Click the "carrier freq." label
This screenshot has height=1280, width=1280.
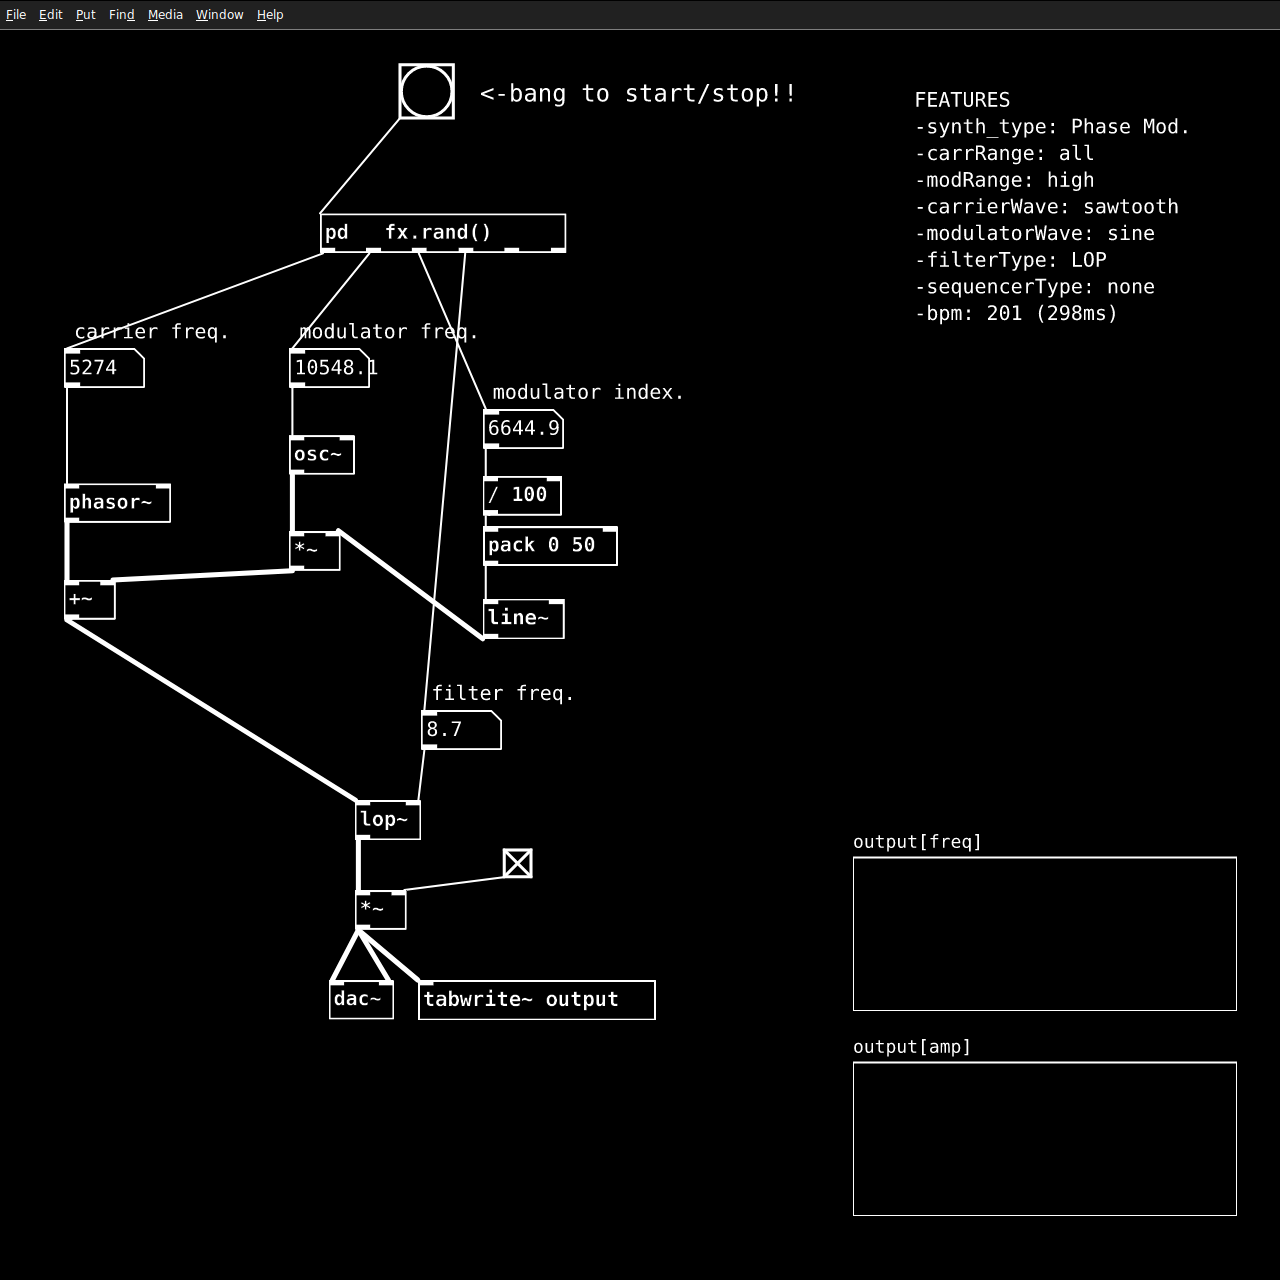coord(152,332)
